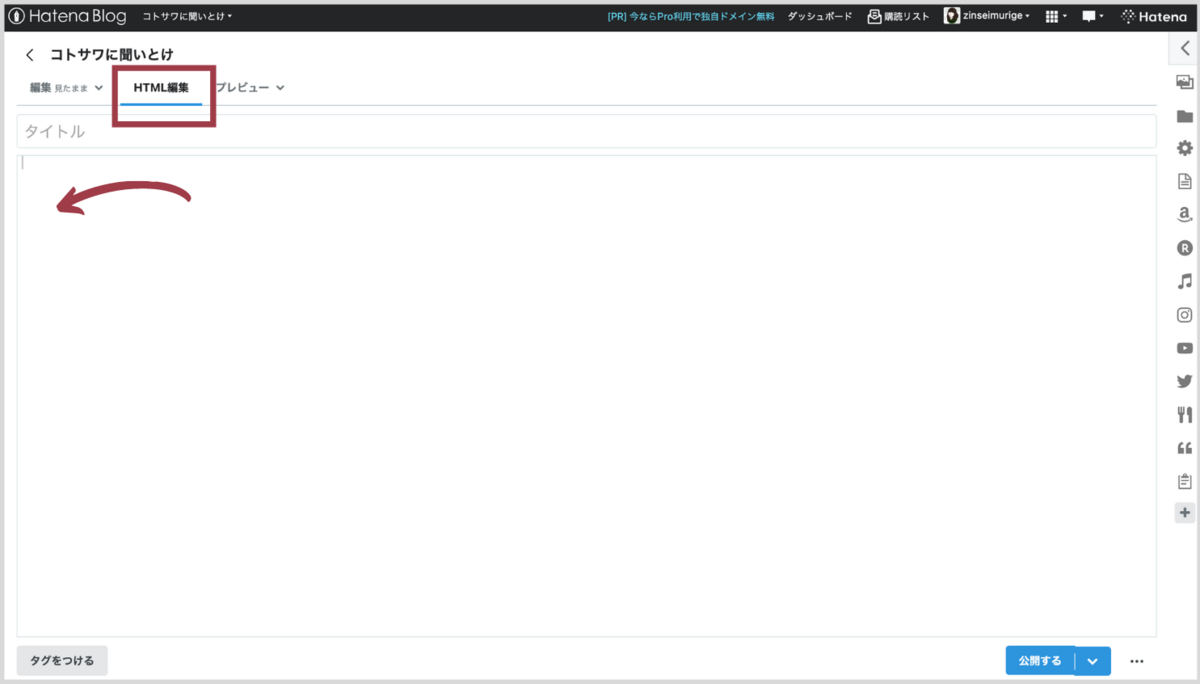The image size is (1200, 684).
Task: Expand the 編集 mode dropdown arrow
Action: tap(98, 88)
